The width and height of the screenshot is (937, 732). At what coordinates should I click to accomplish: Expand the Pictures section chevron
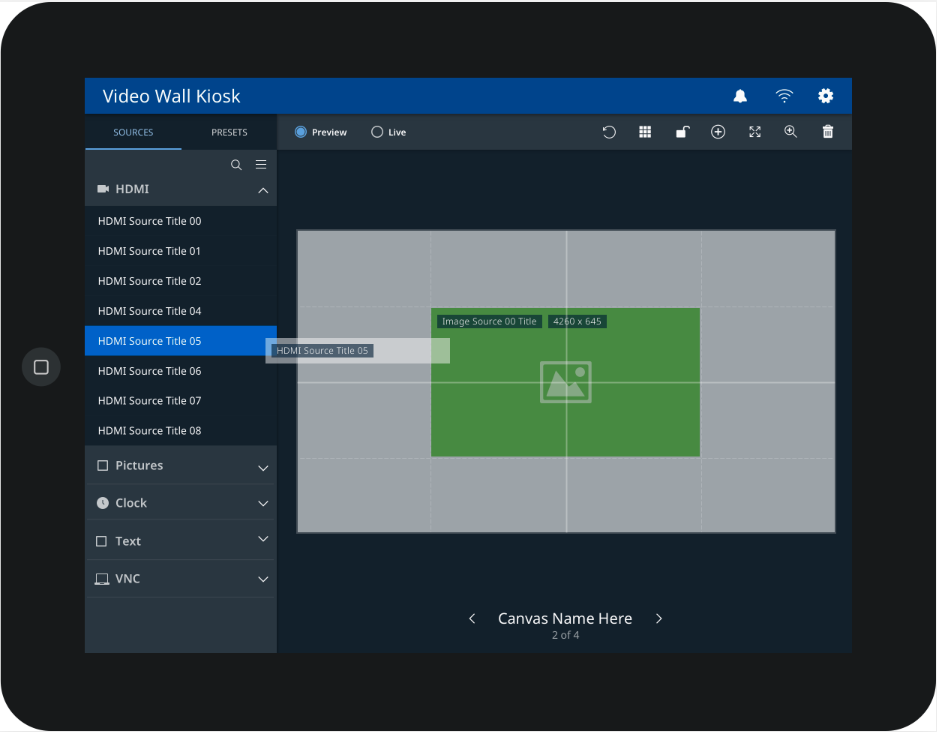click(x=263, y=467)
